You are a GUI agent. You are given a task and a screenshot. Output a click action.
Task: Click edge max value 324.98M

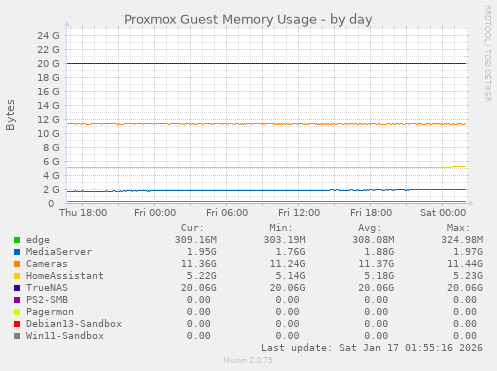(x=462, y=240)
